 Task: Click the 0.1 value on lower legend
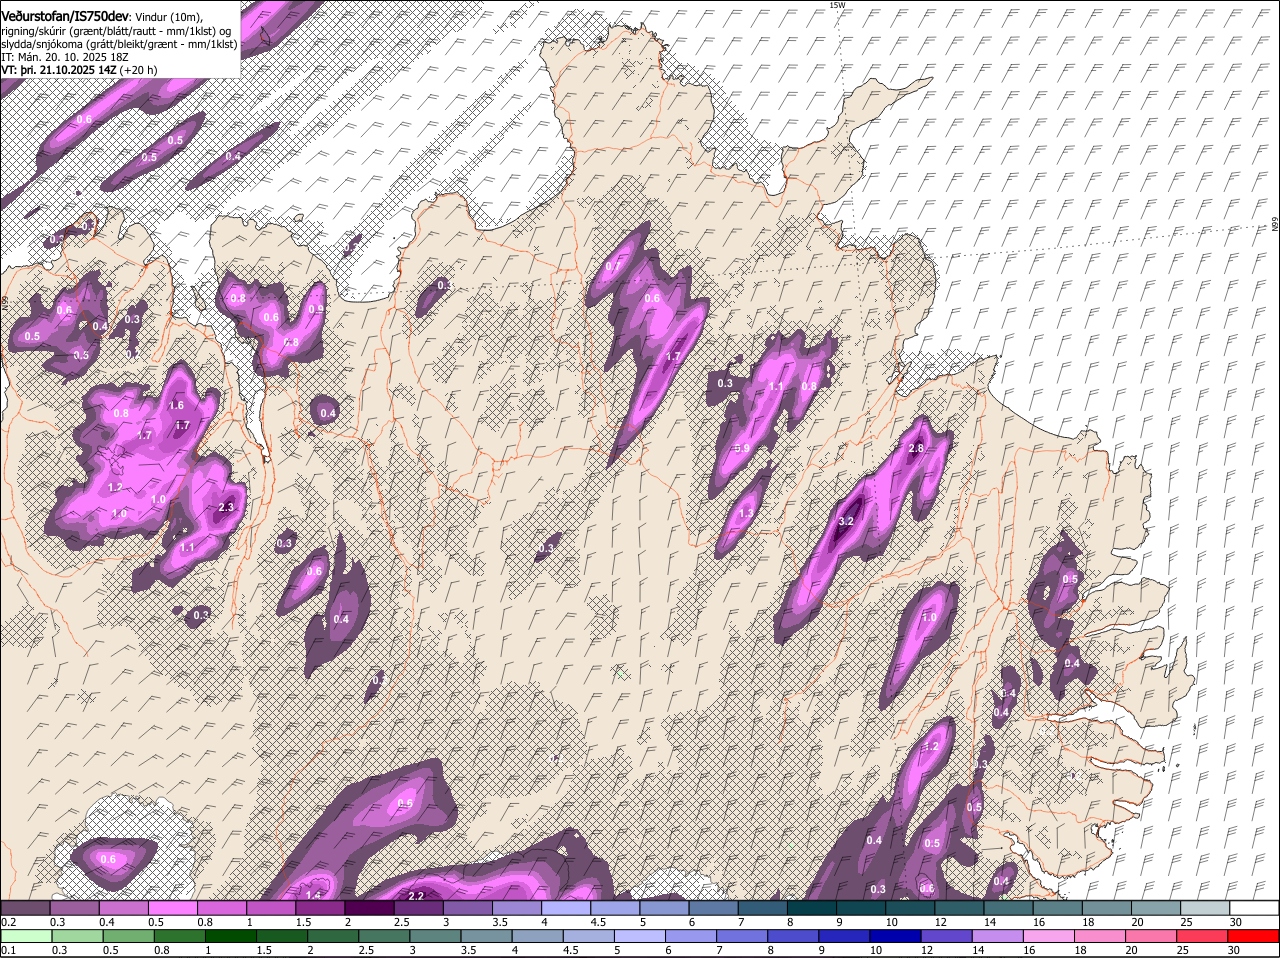pyautogui.click(x=8, y=950)
